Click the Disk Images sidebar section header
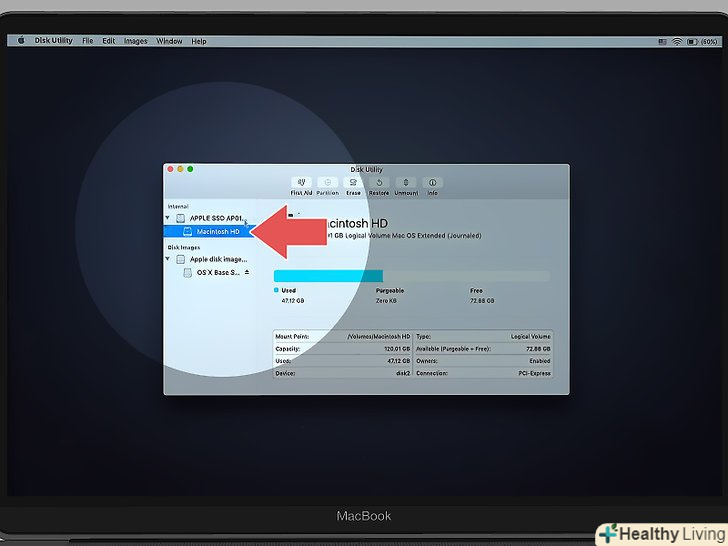 184,247
